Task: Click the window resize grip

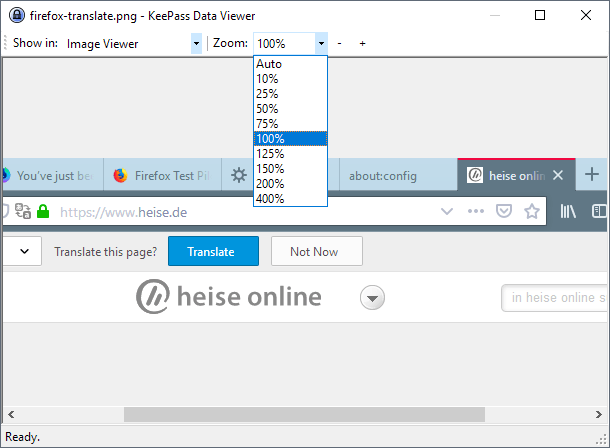Action: (601, 439)
